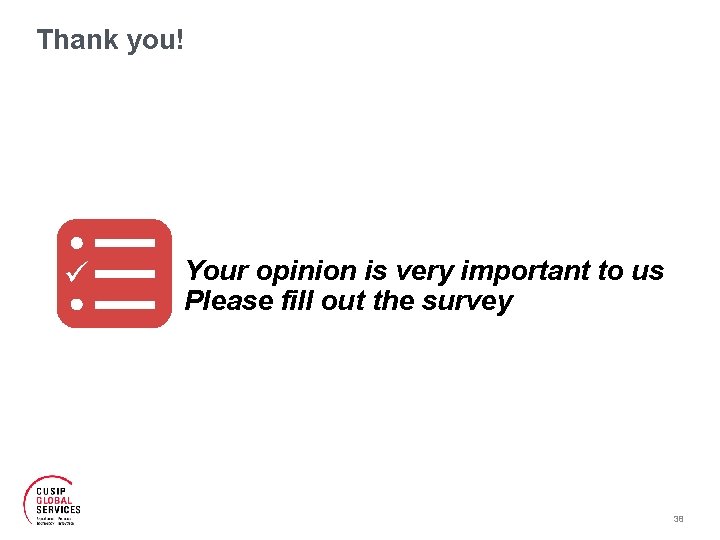Click the word "opinion" in the message
The image size is (720, 540).
306,271
